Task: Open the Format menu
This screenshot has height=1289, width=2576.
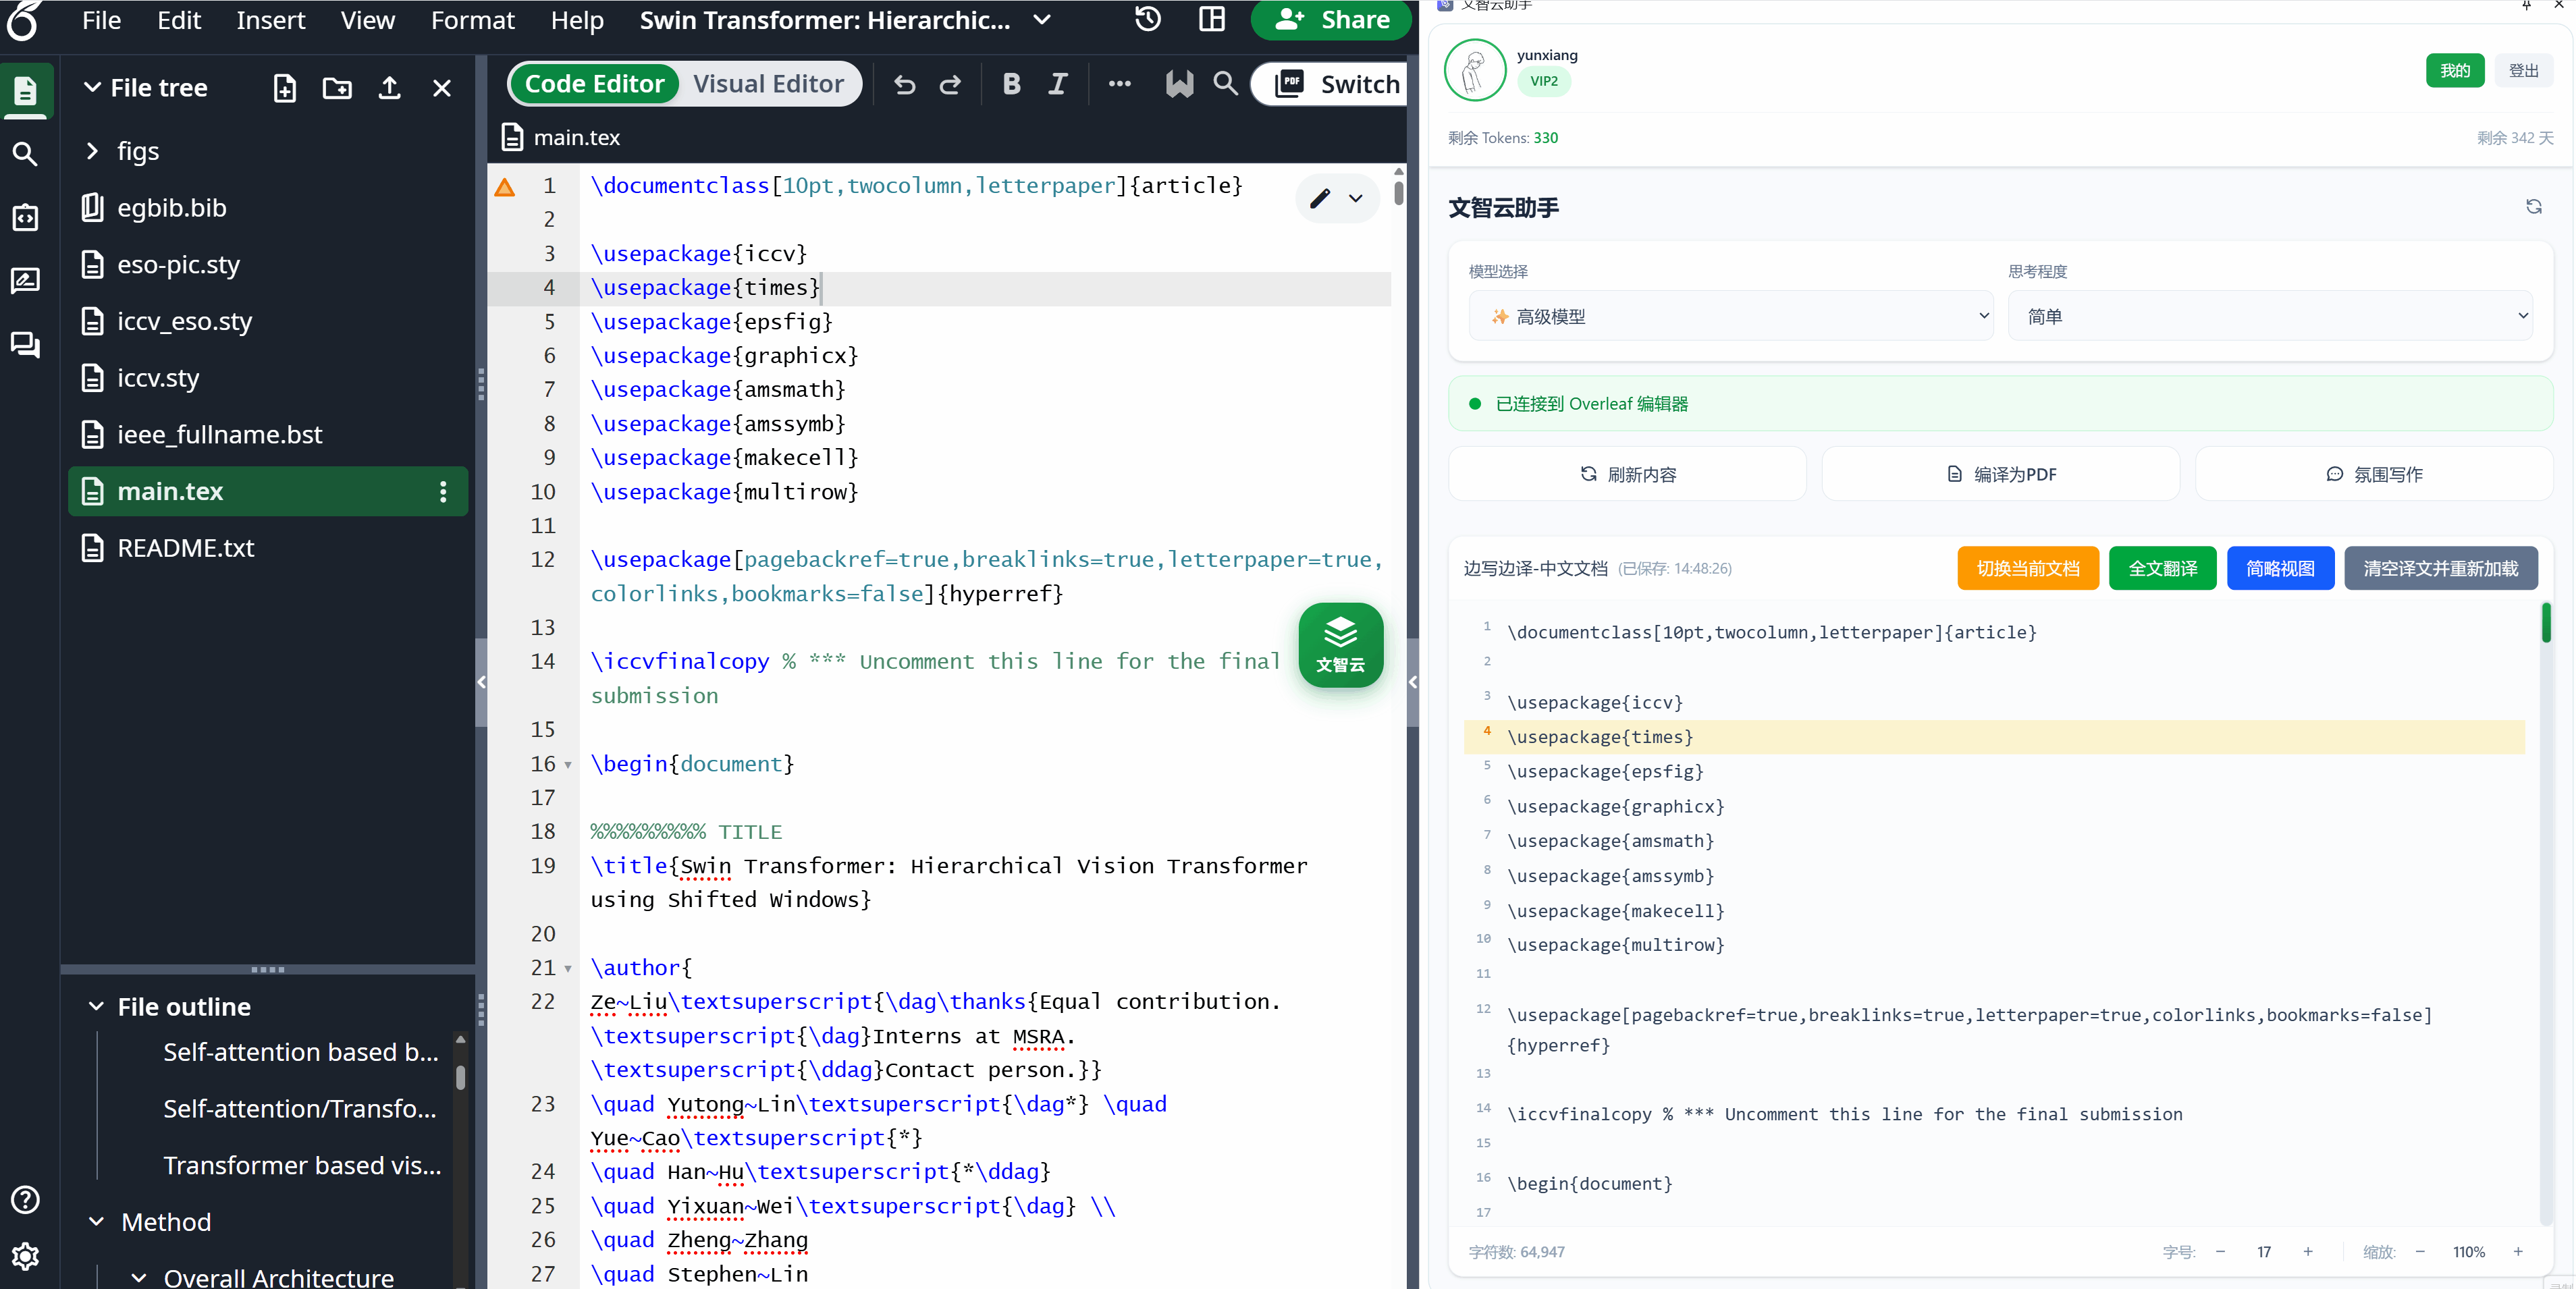Action: [472, 20]
